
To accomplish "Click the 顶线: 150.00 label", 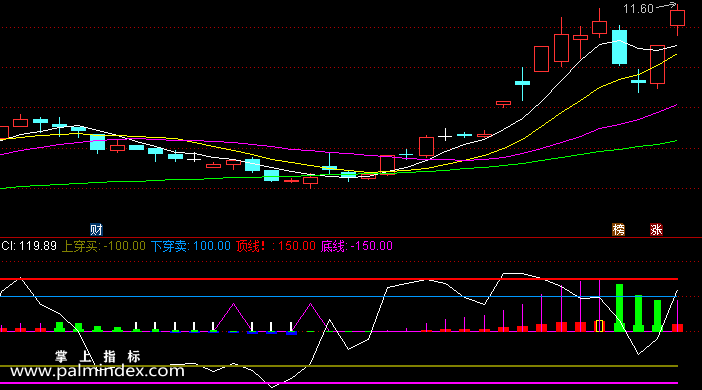I will pos(275,246).
